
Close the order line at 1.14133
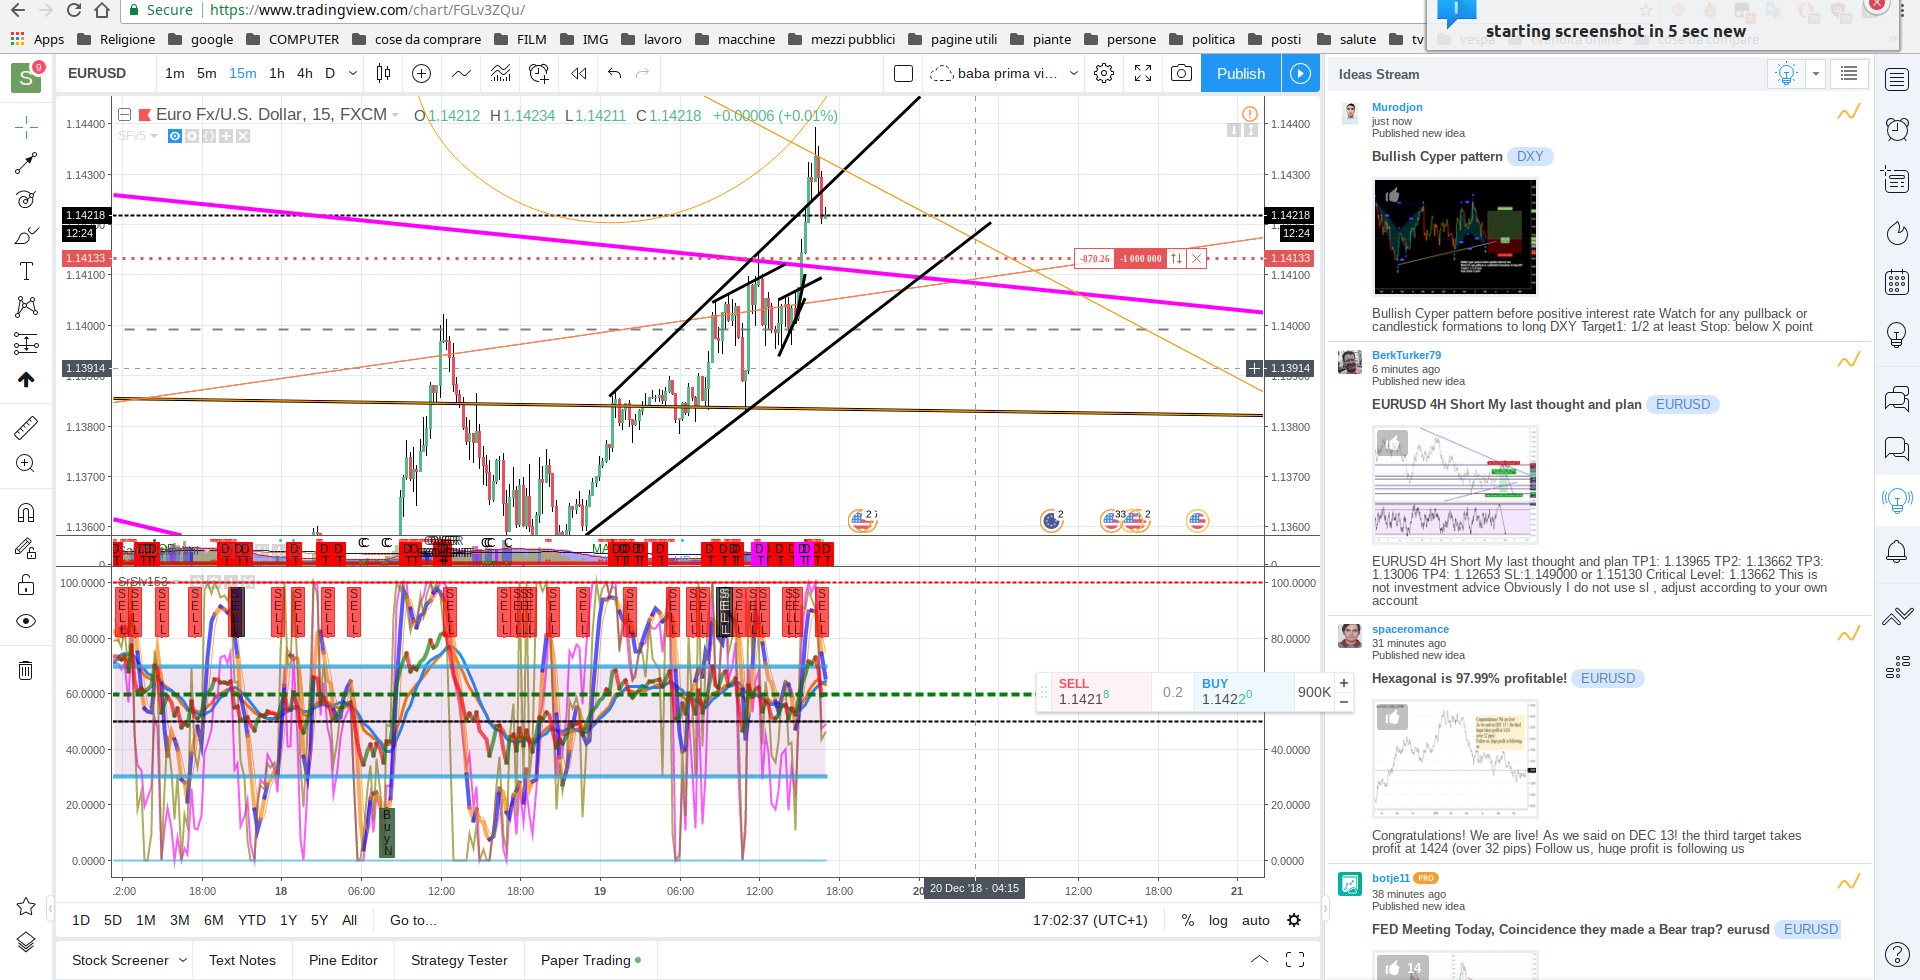click(1196, 258)
